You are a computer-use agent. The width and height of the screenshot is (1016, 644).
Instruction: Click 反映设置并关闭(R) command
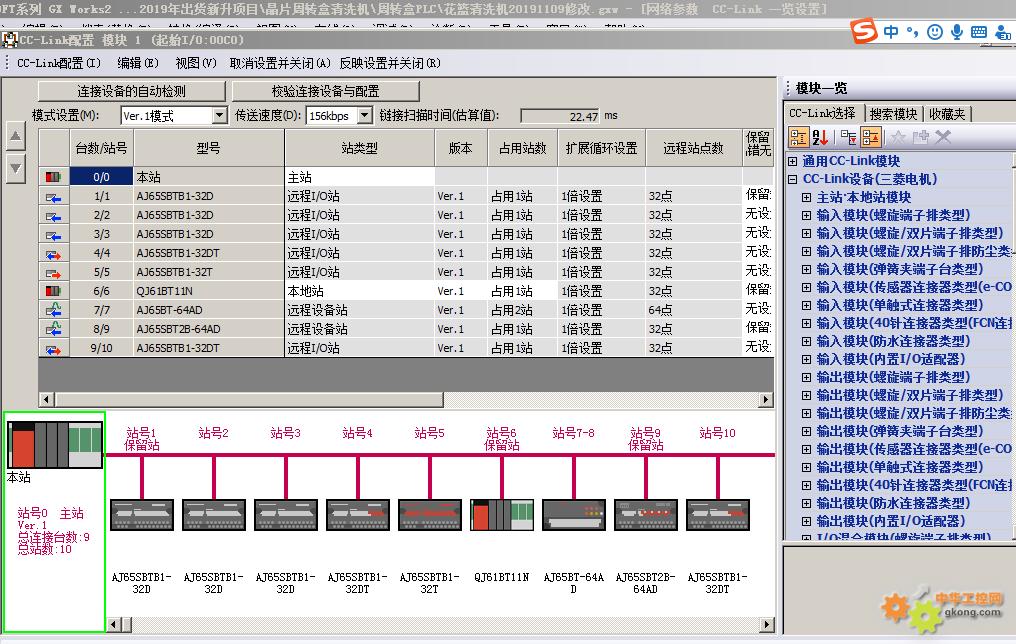click(390, 63)
